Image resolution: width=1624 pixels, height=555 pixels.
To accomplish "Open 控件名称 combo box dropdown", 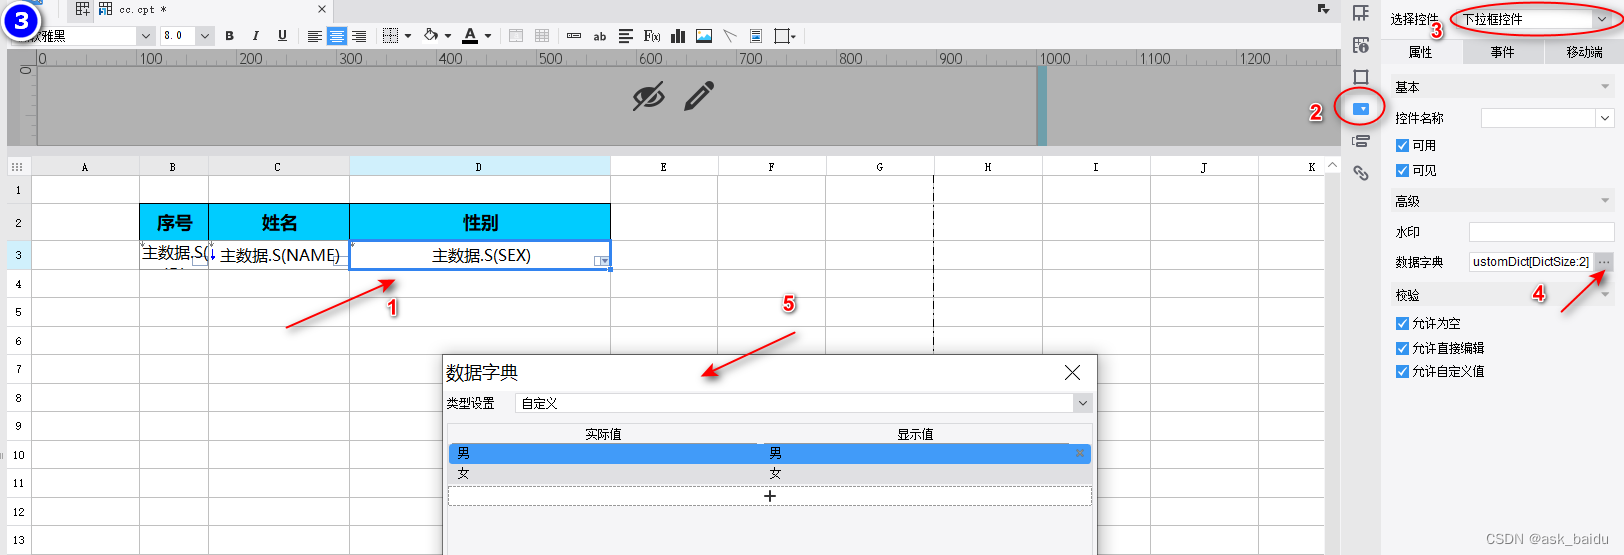I will click(1605, 118).
